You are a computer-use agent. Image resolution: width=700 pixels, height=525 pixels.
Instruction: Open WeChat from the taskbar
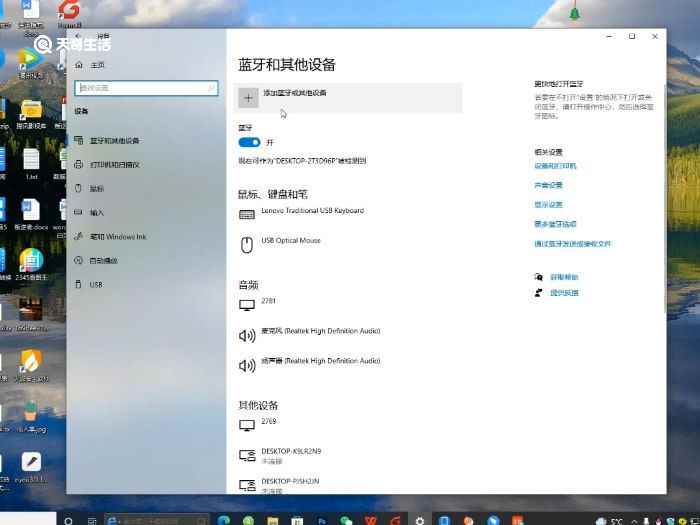tap(346, 521)
